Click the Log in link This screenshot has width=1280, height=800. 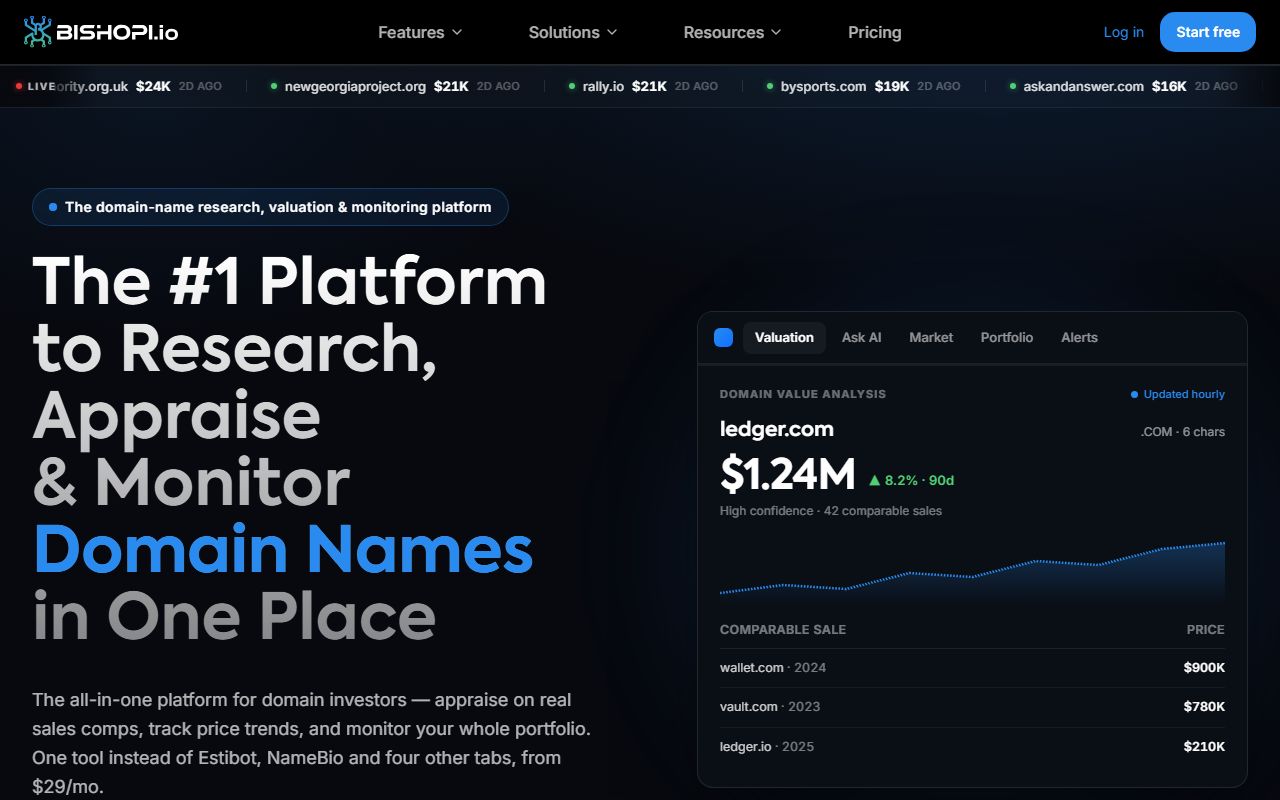[1123, 32]
